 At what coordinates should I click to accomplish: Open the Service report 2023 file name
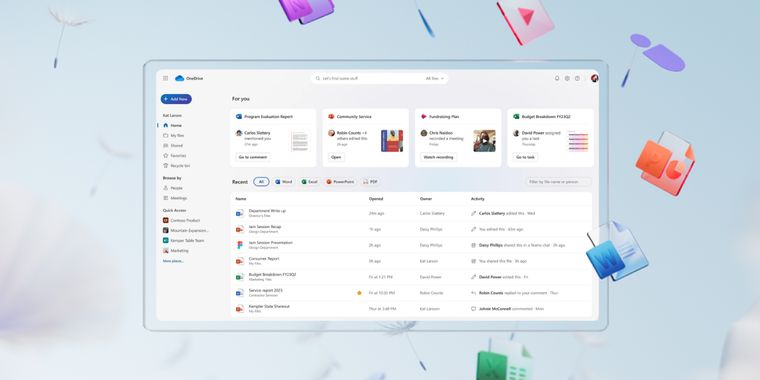266,290
